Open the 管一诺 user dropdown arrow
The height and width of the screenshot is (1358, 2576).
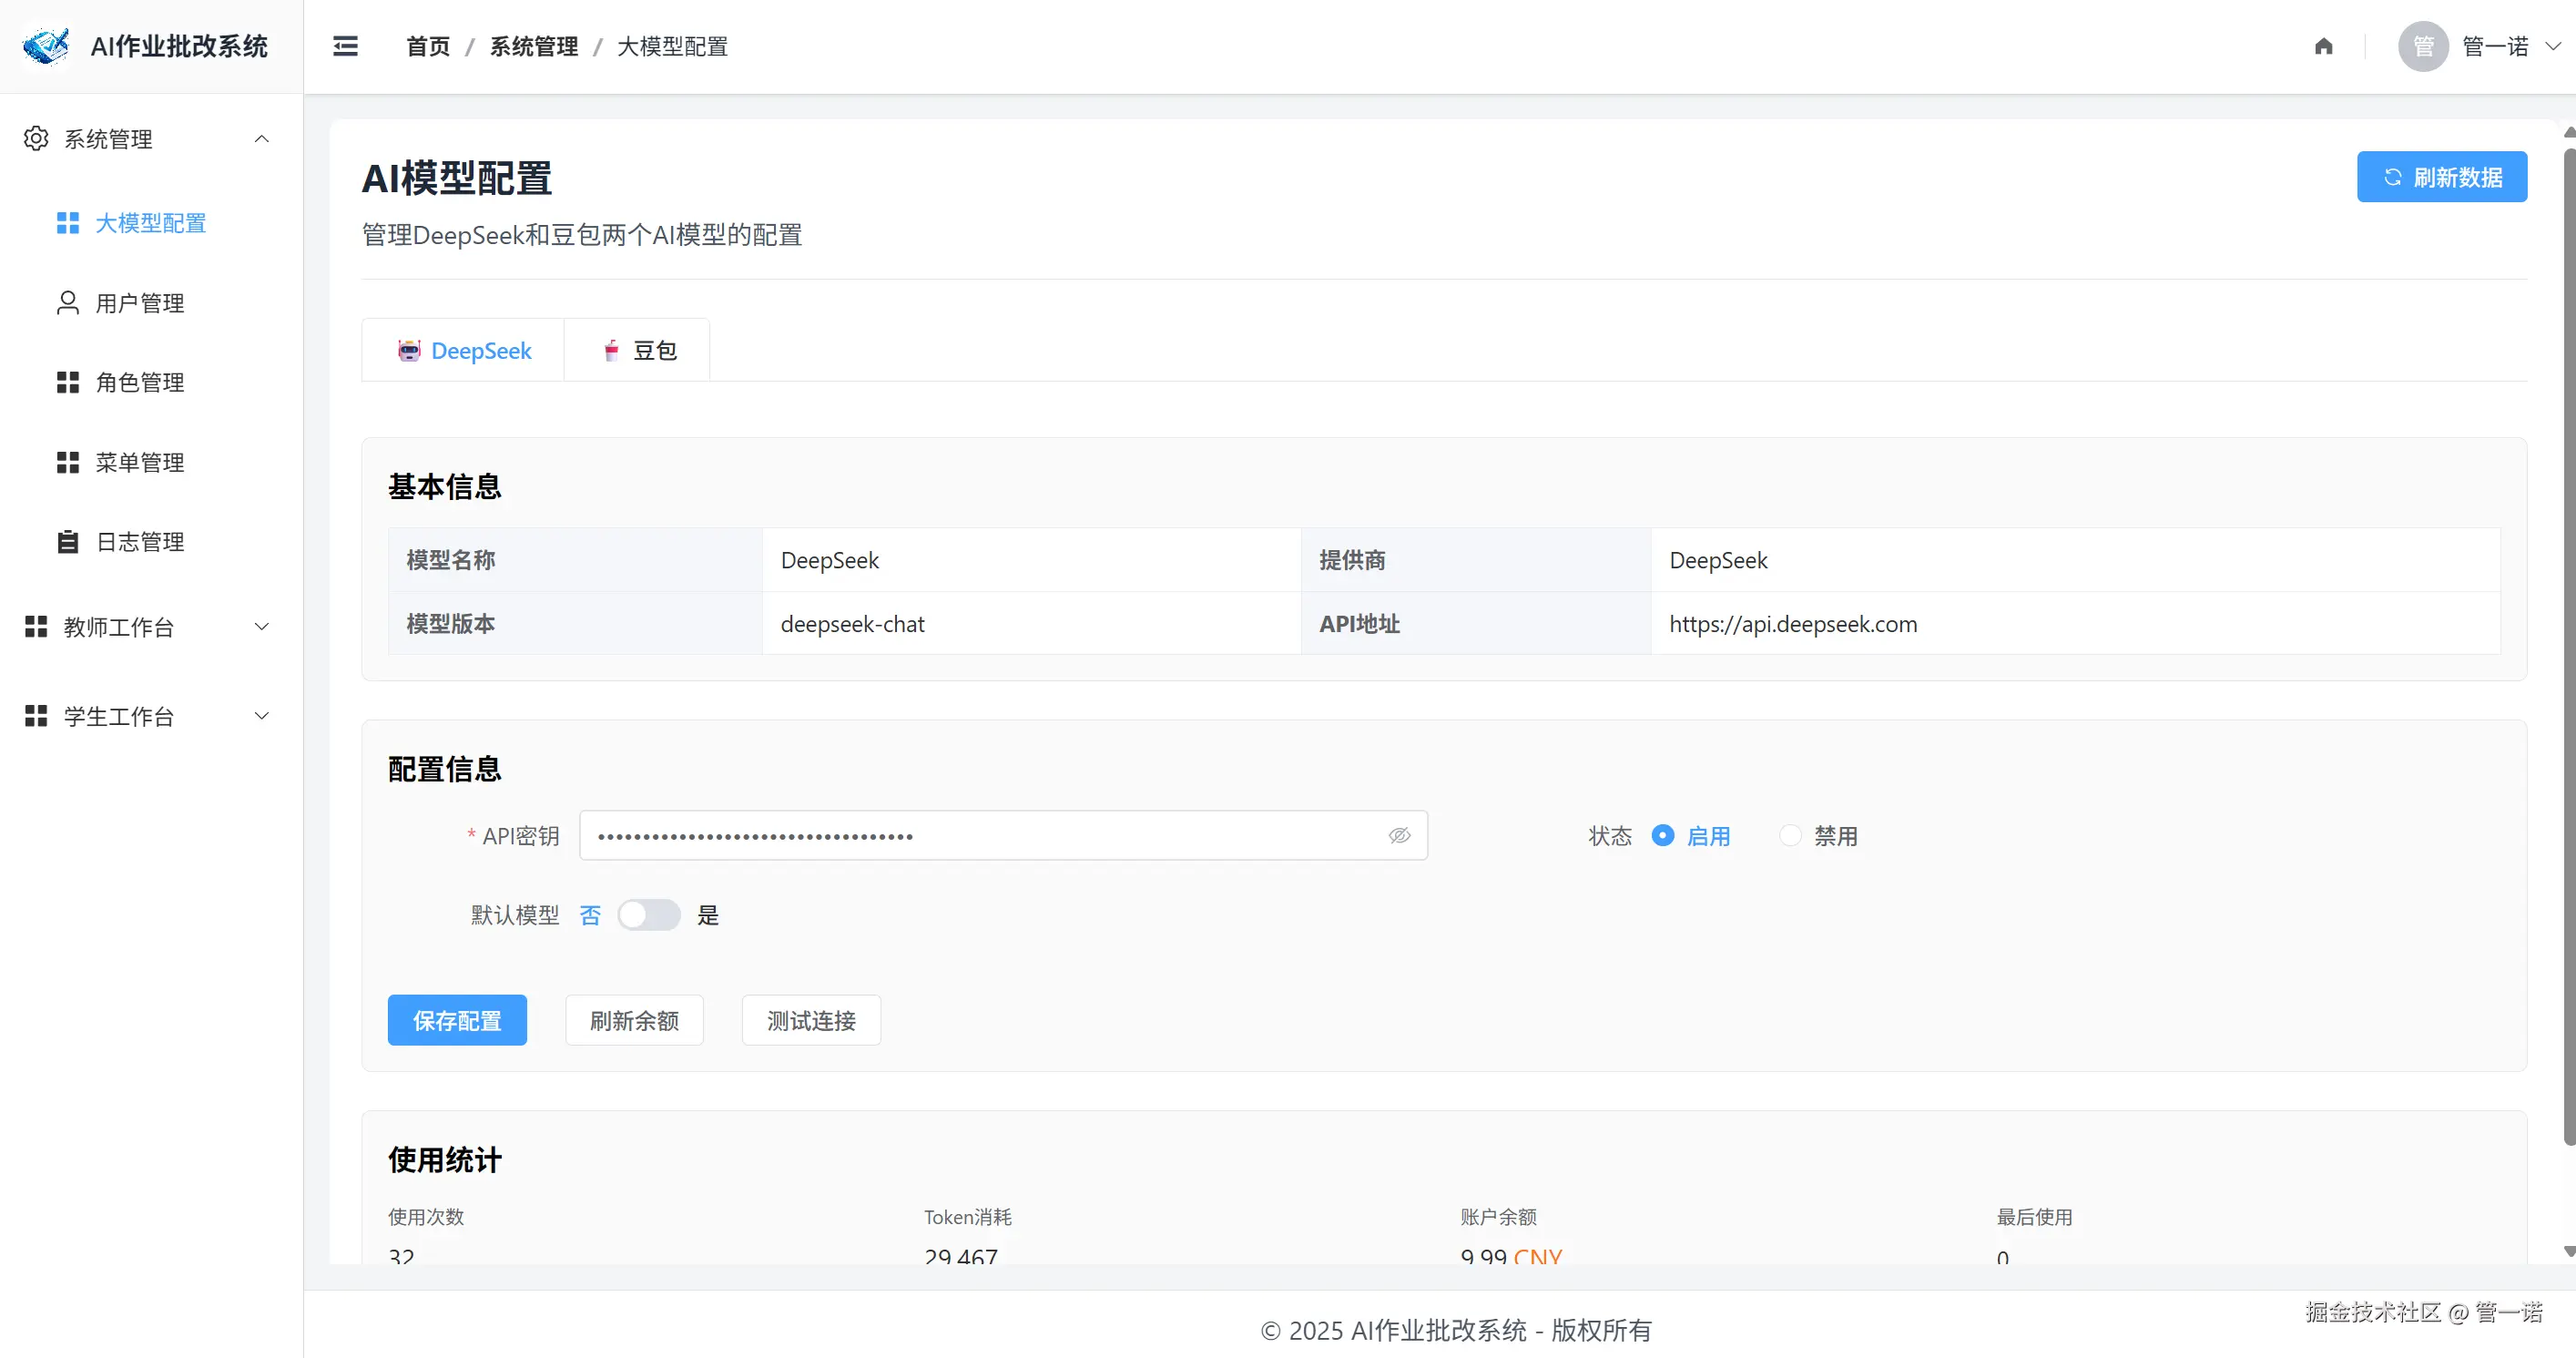click(x=2552, y=46)
